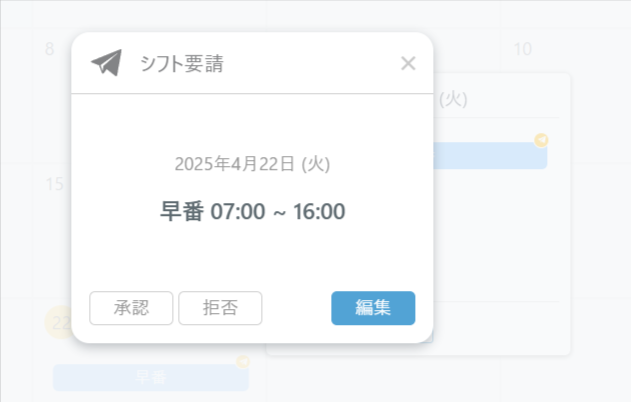Screen dimensions: 631x402
Task: Click the highlighted day 22 circle
Action: pyautogui.click(x=58, y=323)
